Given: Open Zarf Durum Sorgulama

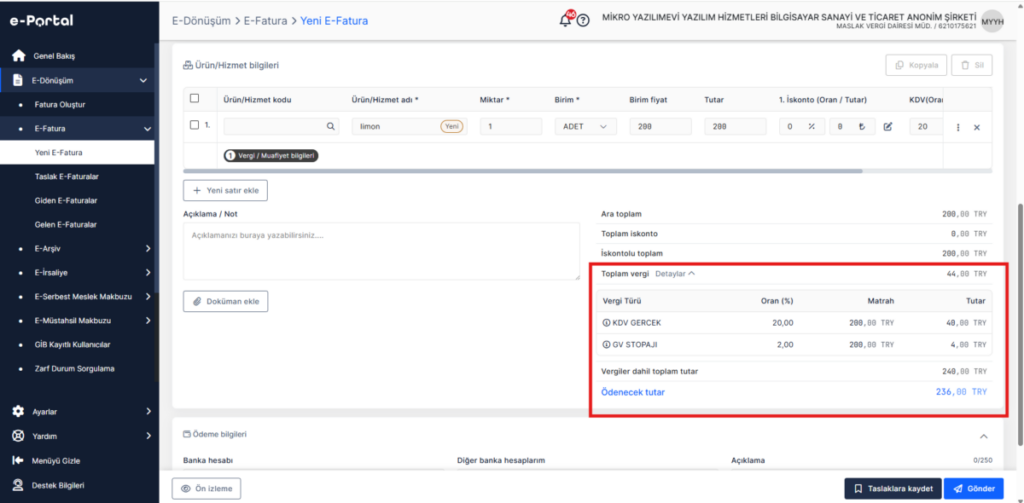Looking at the screenshot, I should [x=74, y=368].
